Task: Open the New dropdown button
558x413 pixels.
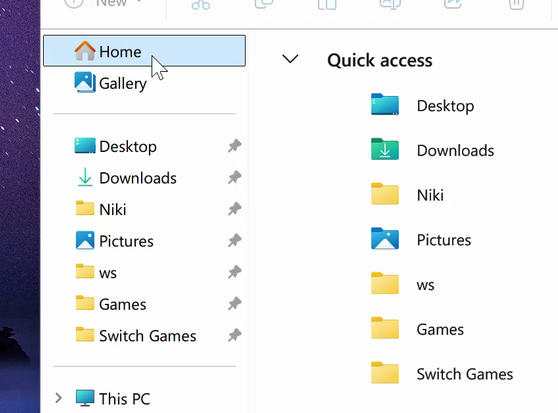Action: (x=103, y=4)
